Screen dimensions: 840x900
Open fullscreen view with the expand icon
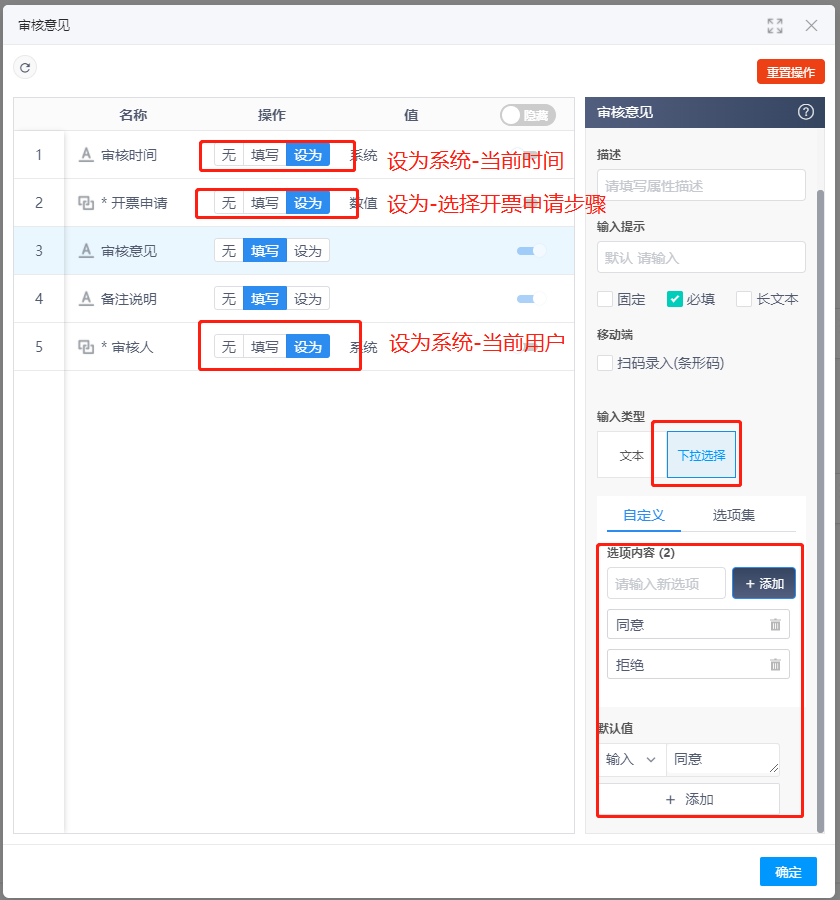(x=775, y=25)
